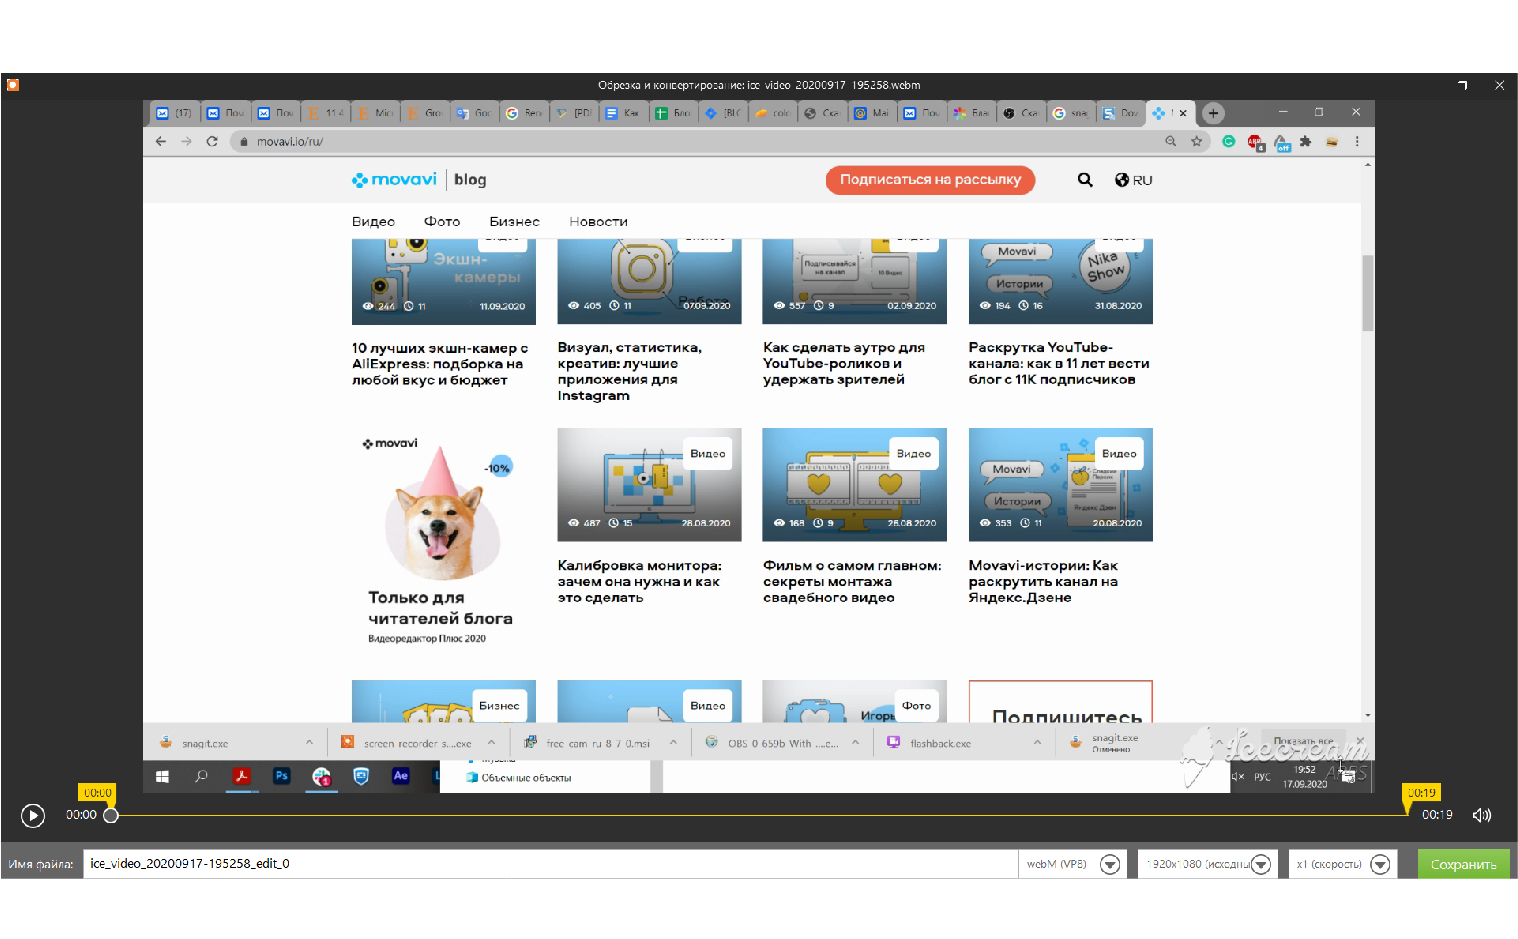The width and height of the screenshot is (1518, 939).
Task: Click the browser back arrow
Action: [x=161, y=142]
